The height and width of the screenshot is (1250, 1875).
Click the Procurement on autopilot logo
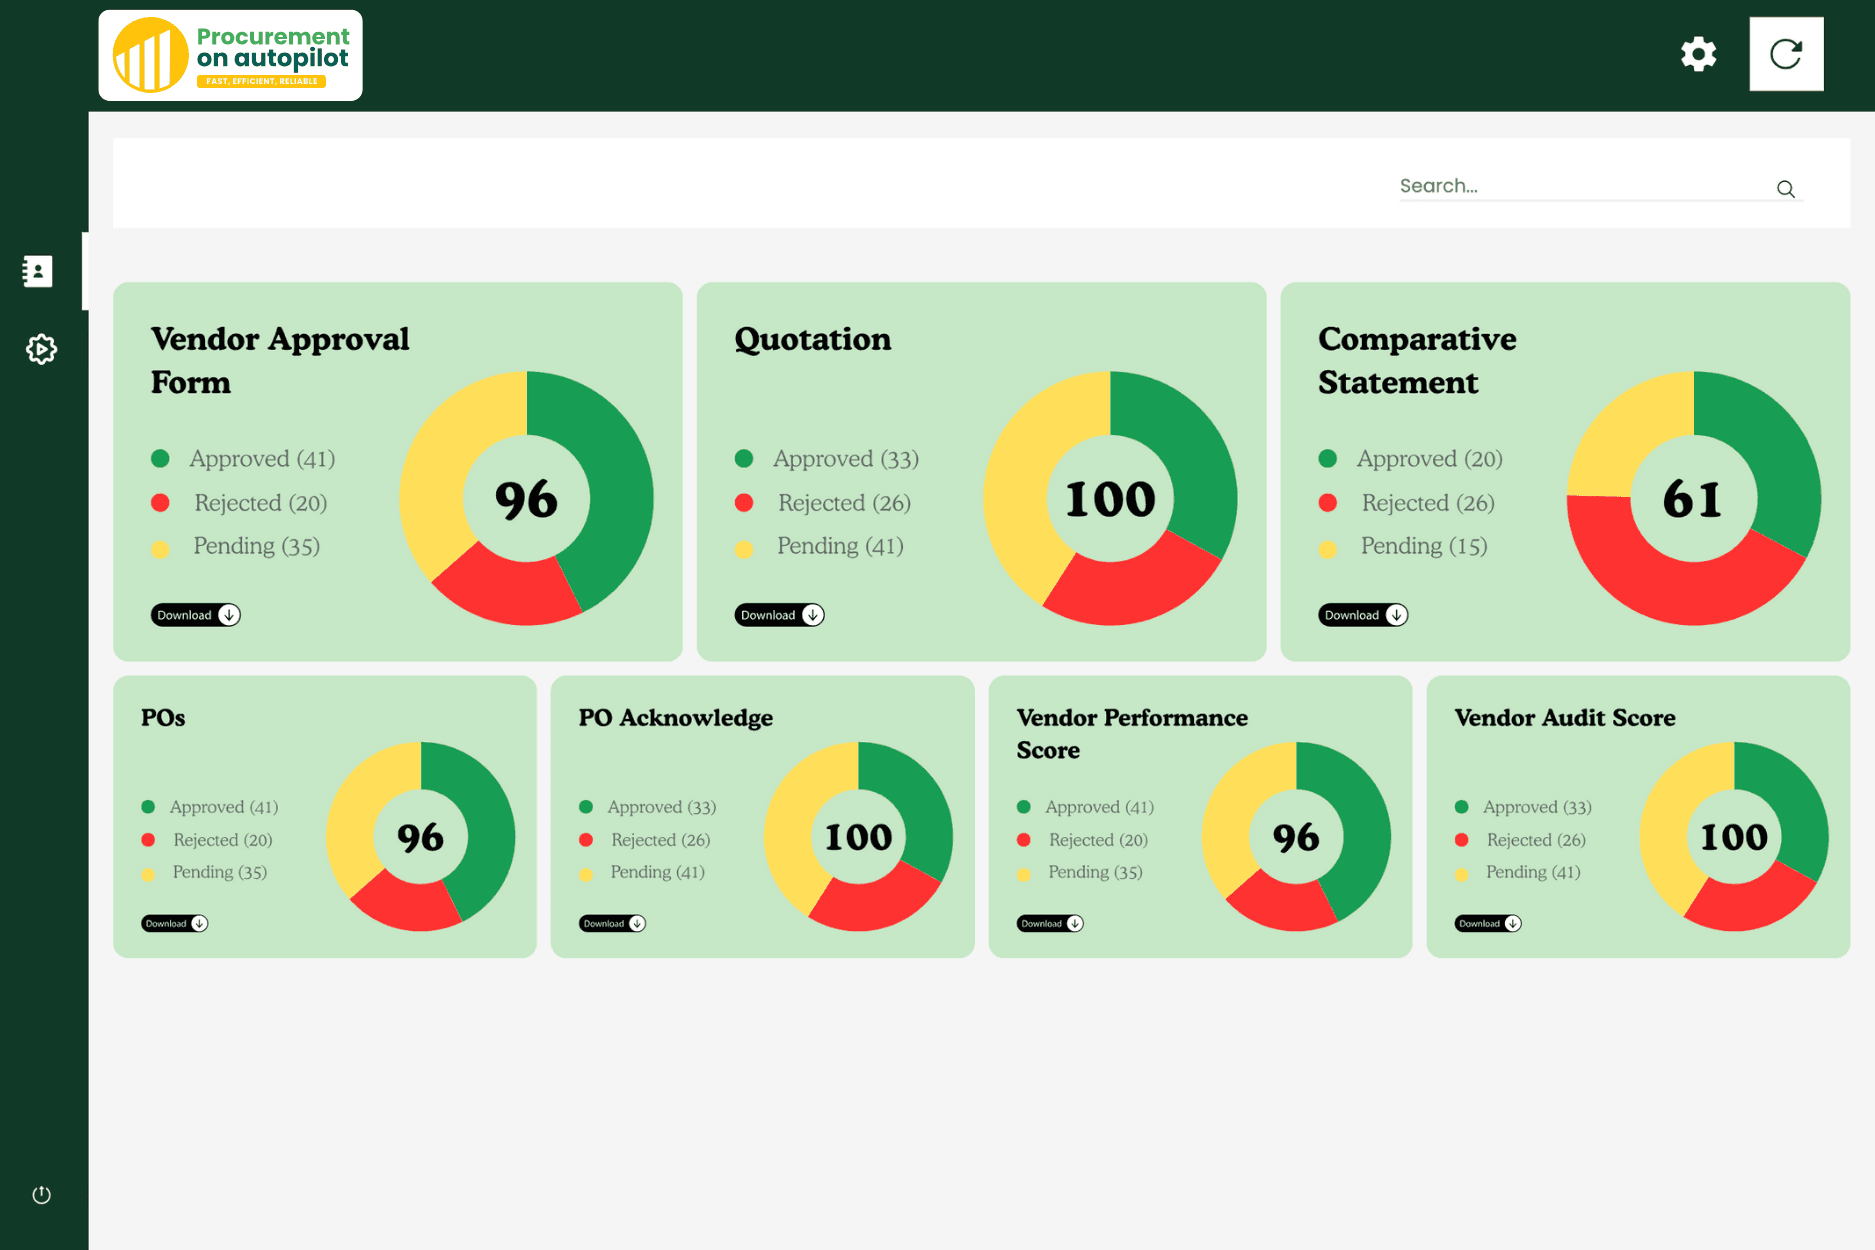click(229, 54)
